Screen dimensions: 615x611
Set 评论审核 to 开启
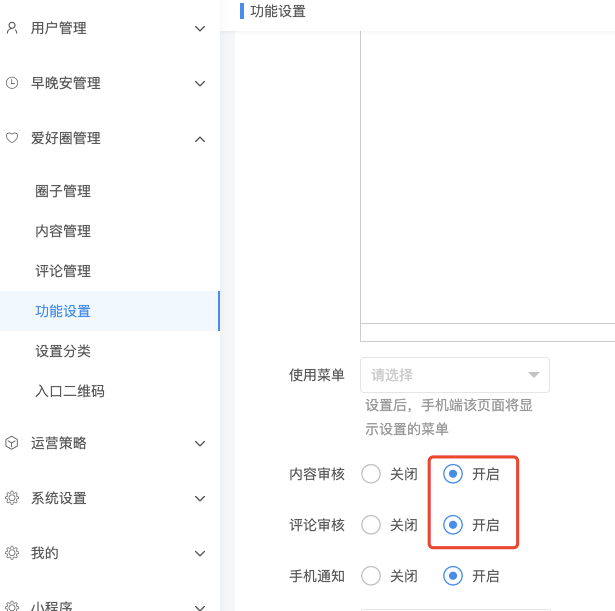453,525
